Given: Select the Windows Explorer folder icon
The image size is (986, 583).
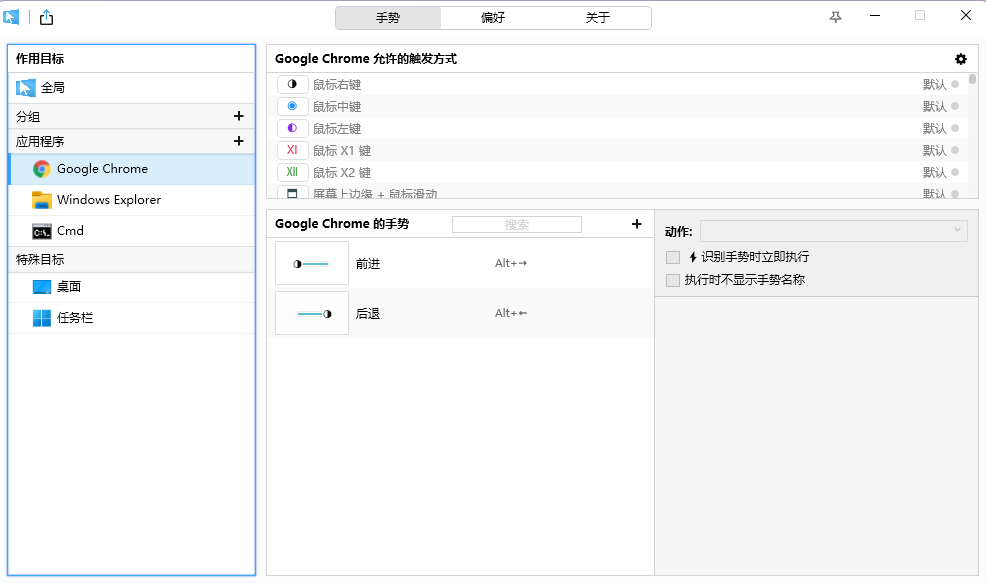Looking at the screenshot, I should point(41,200).
